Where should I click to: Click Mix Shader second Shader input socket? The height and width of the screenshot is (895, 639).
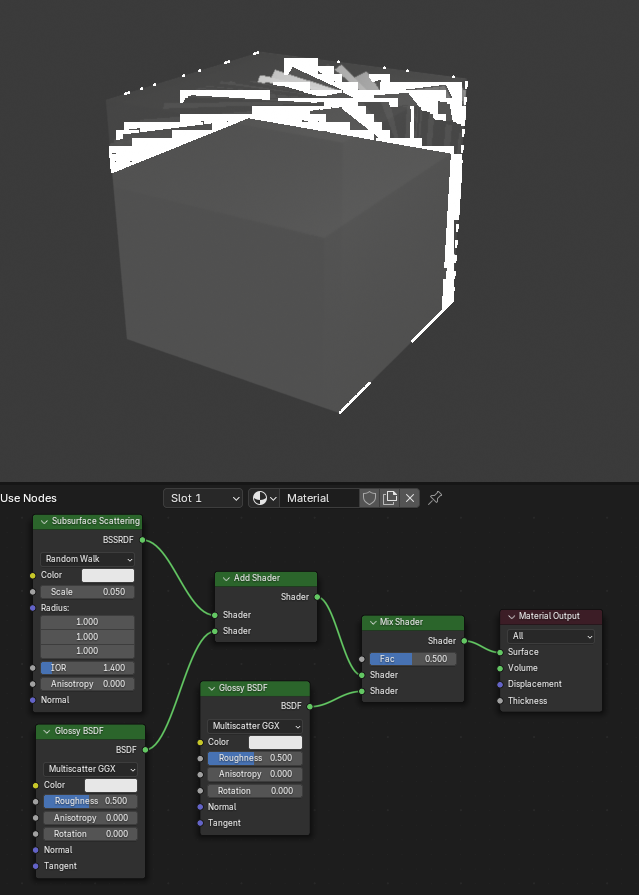[362, 691]
